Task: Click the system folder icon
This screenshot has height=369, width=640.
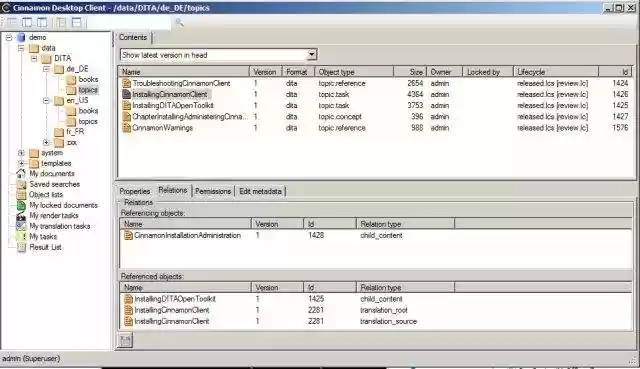Action: click(34, 153)
